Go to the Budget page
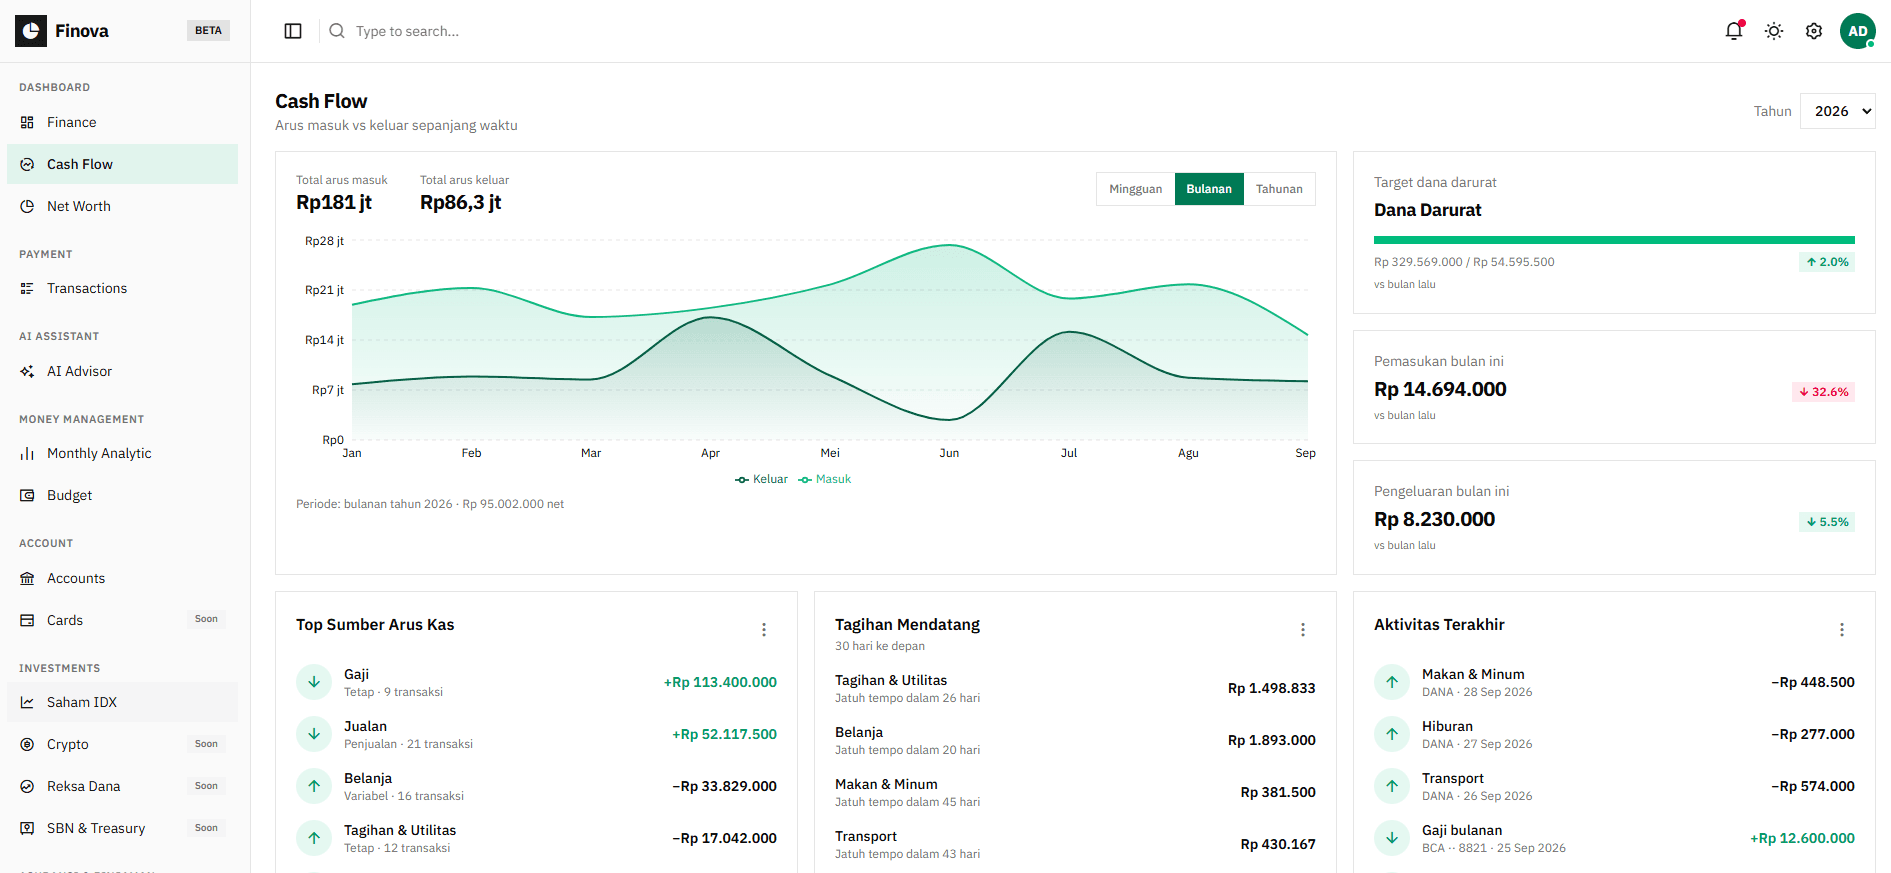The image size is (1891, 873). coord(122,495)
